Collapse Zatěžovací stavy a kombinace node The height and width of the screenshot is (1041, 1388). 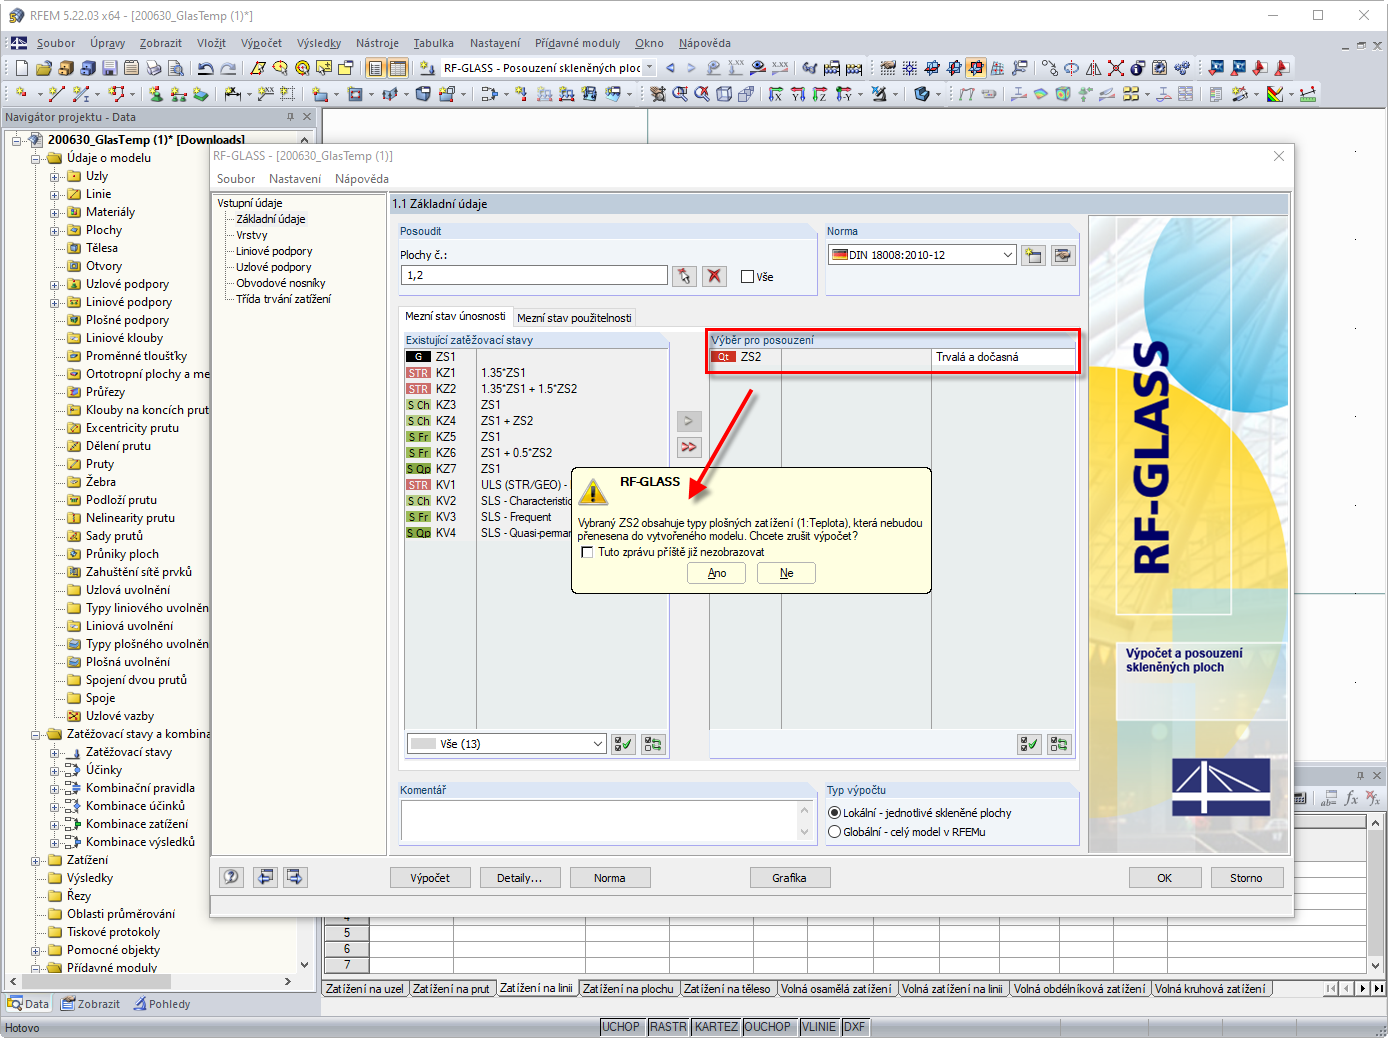(36, 735)
